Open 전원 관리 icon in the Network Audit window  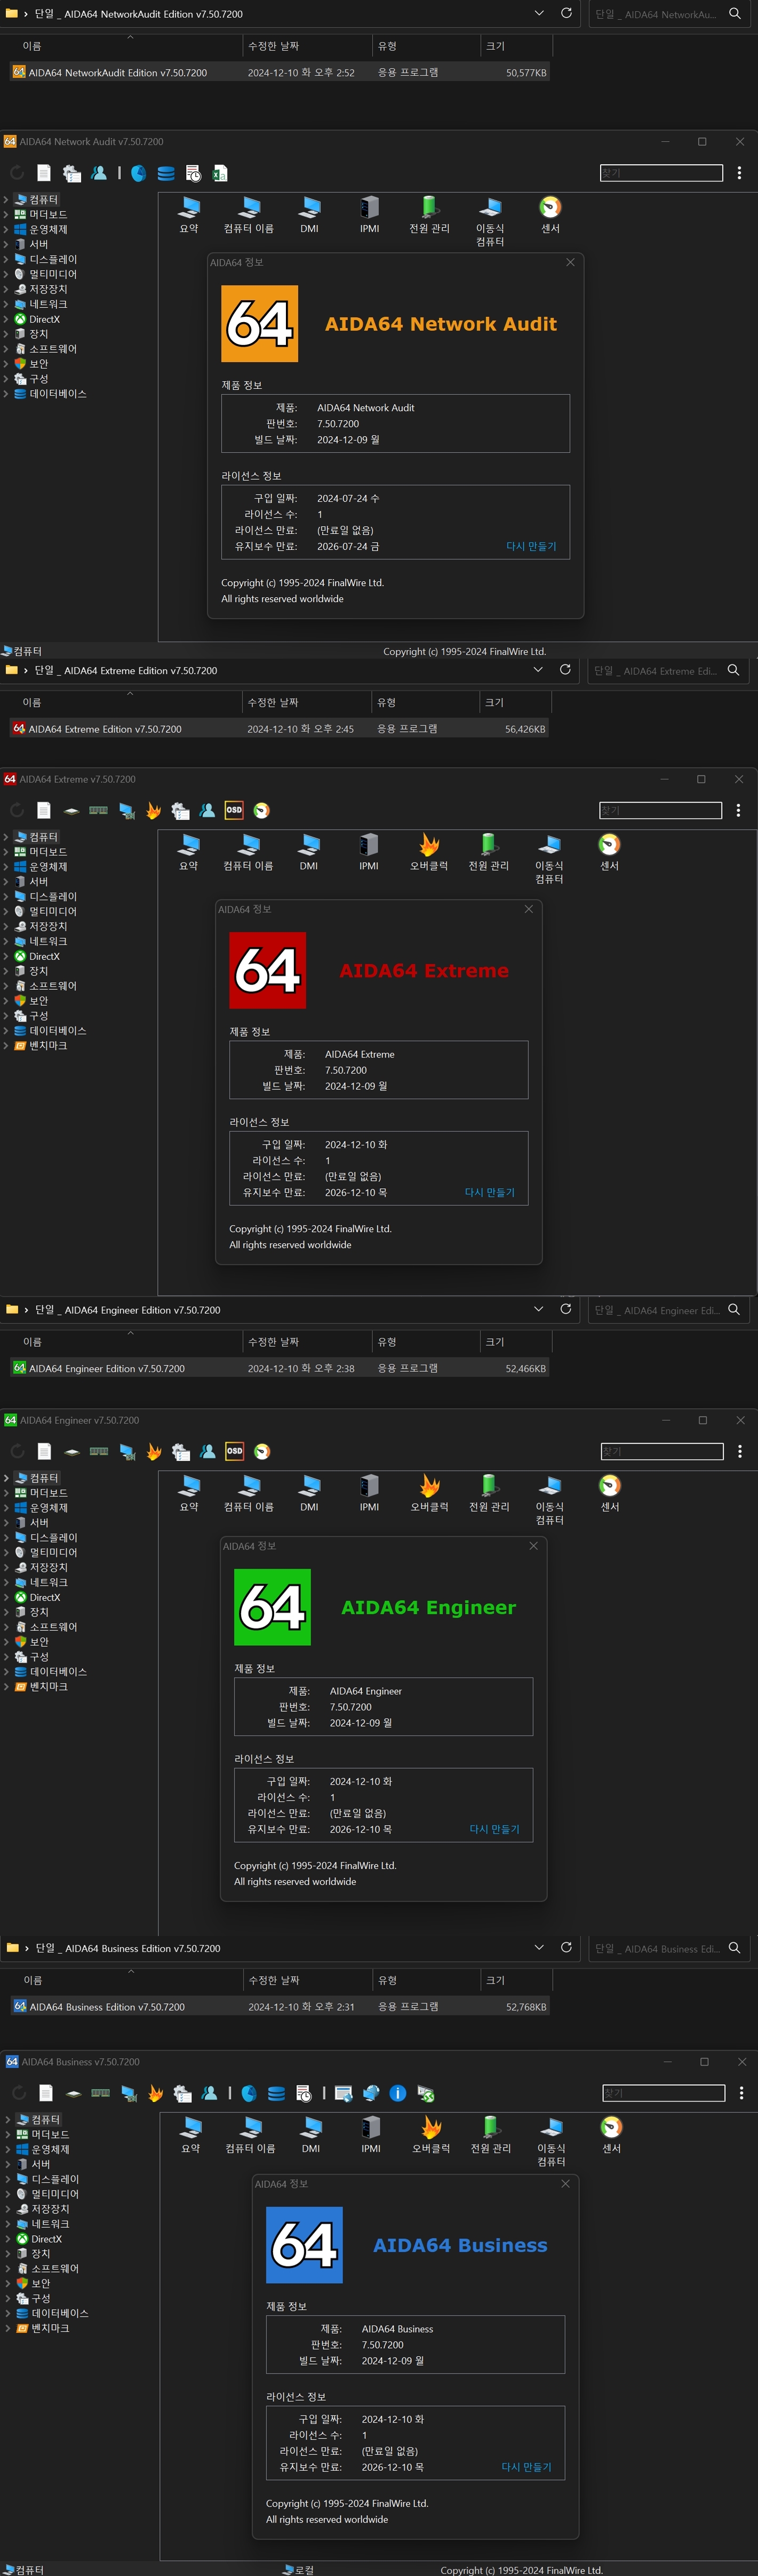429,214
